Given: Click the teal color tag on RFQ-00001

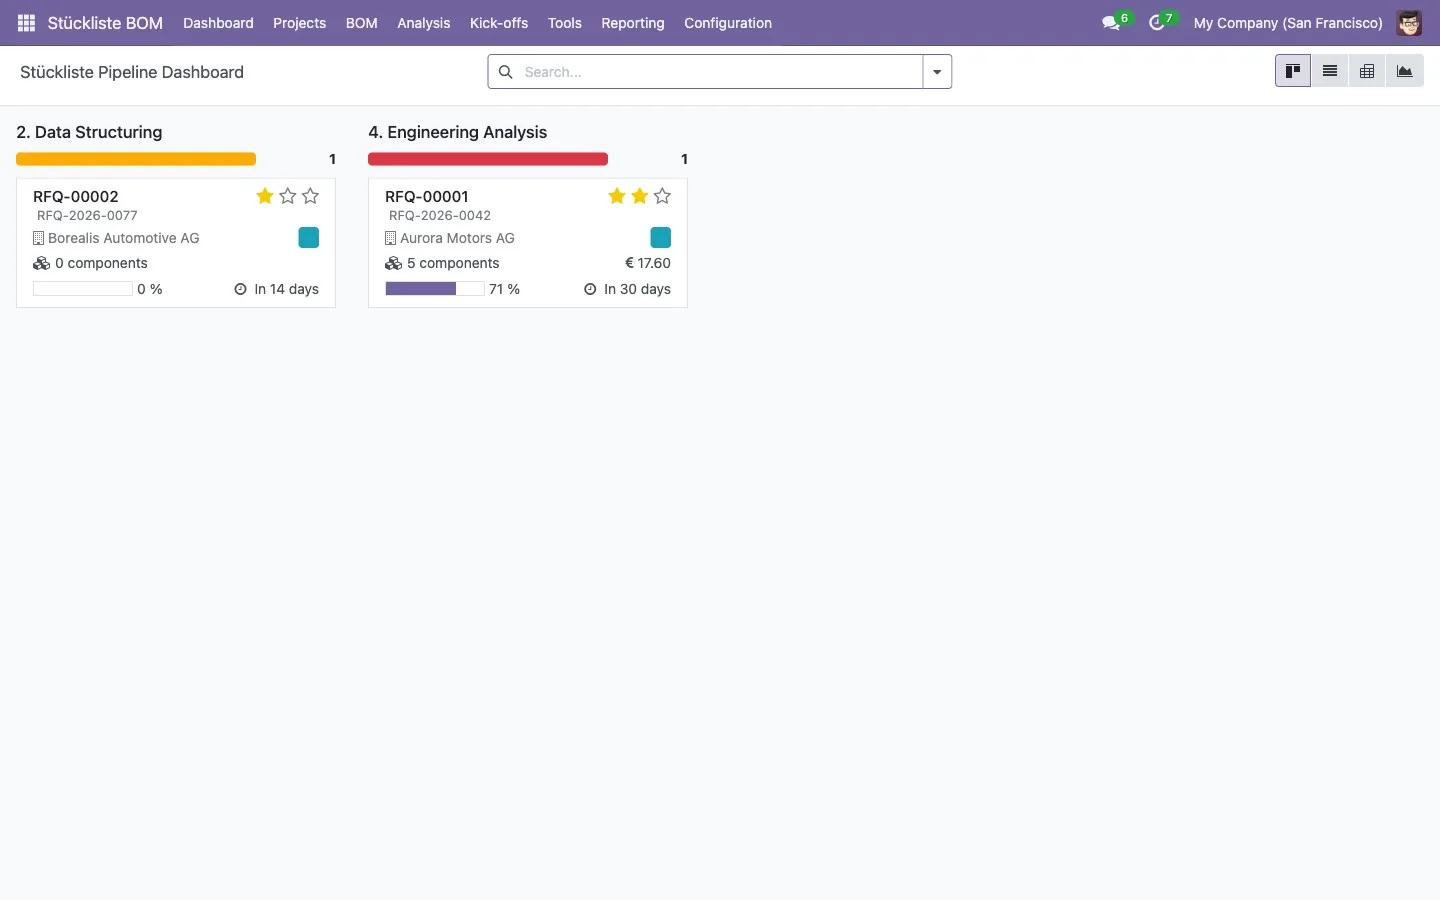Looking at the screenshot, I should (x=661, y=237).
